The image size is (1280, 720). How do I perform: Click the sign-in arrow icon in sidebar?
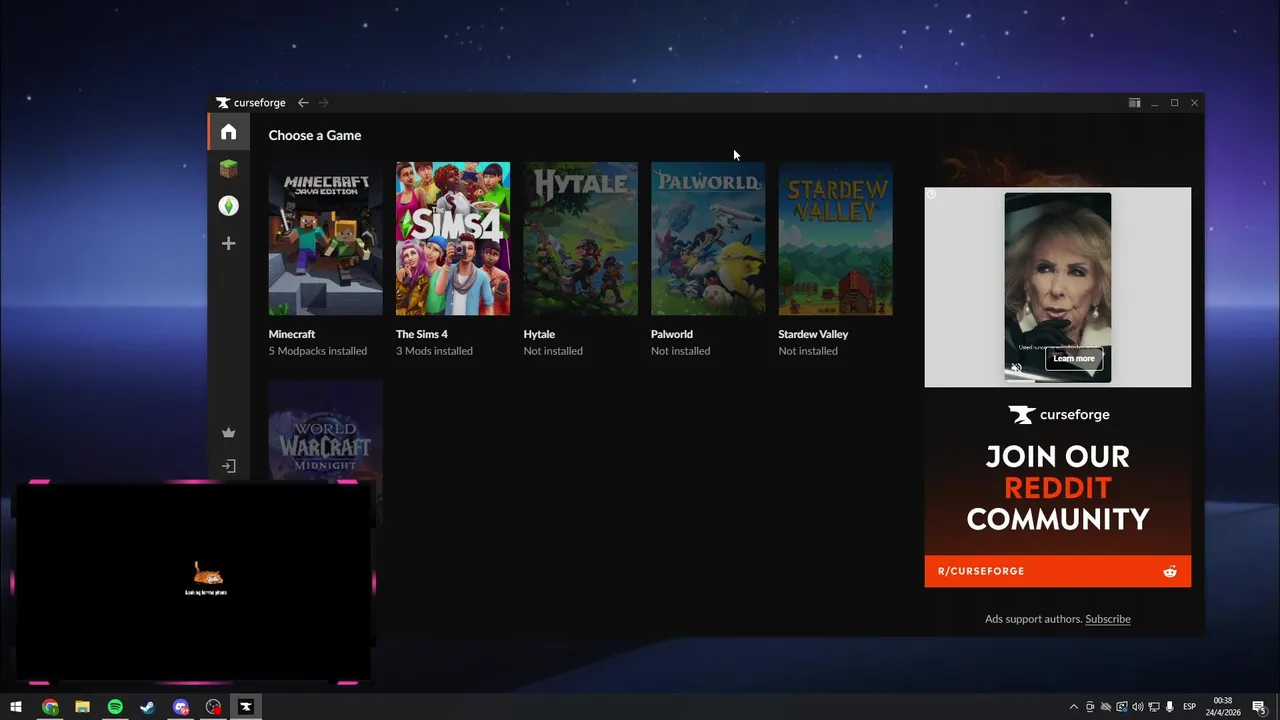tap(229, 466)
